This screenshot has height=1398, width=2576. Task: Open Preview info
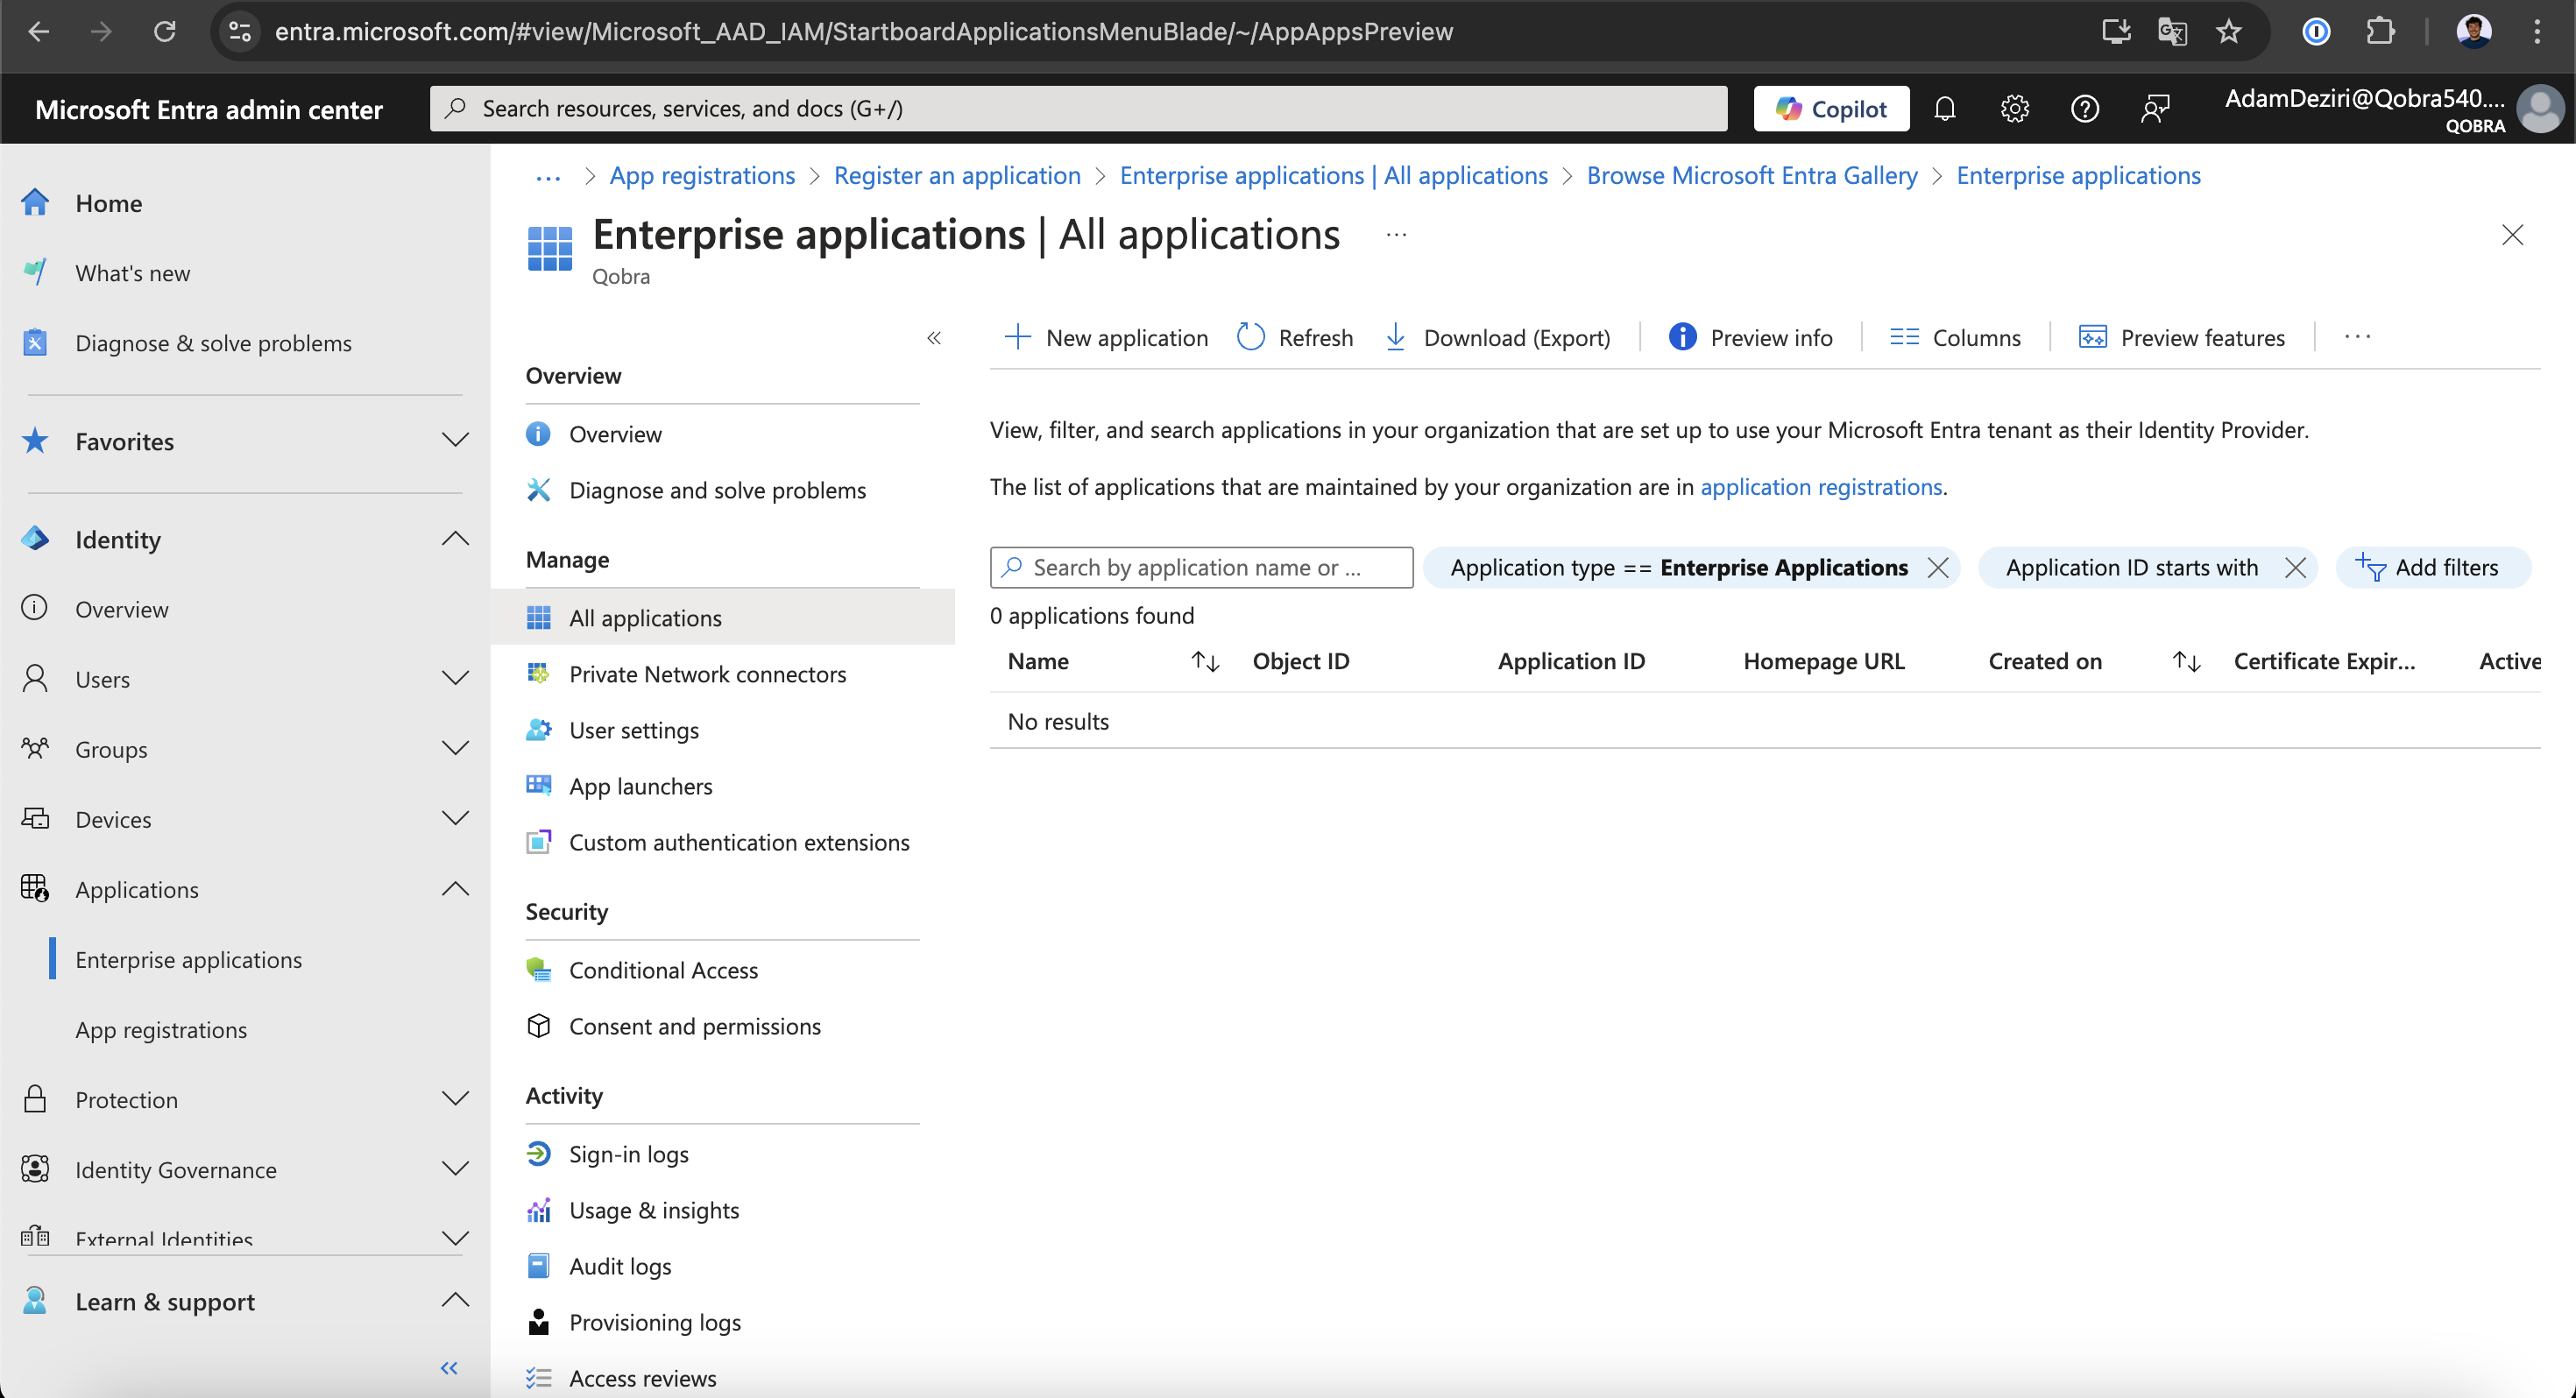click(x=1751, y=337)
